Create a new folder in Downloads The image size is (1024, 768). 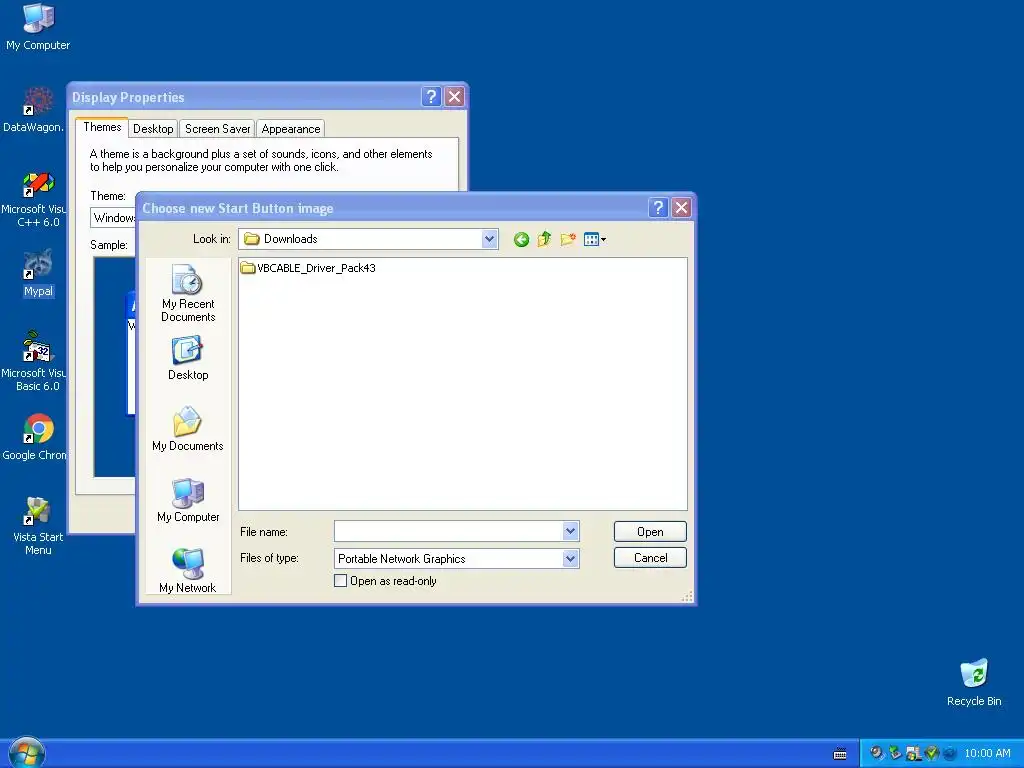point(568,240)
